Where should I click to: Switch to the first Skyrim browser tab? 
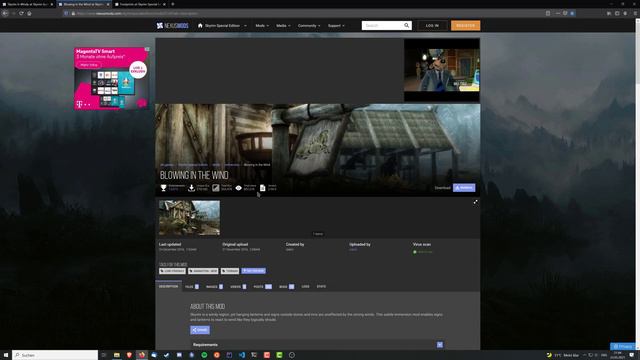(x=27, y=4)
